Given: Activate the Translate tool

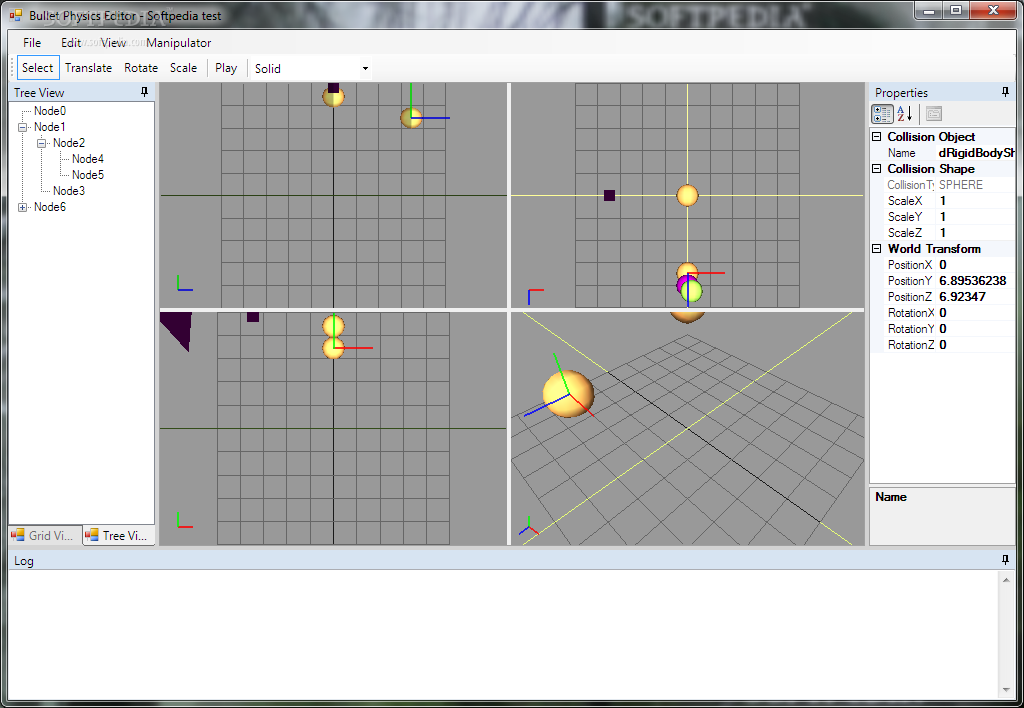Looking at the screenshot, I should 88,68.
